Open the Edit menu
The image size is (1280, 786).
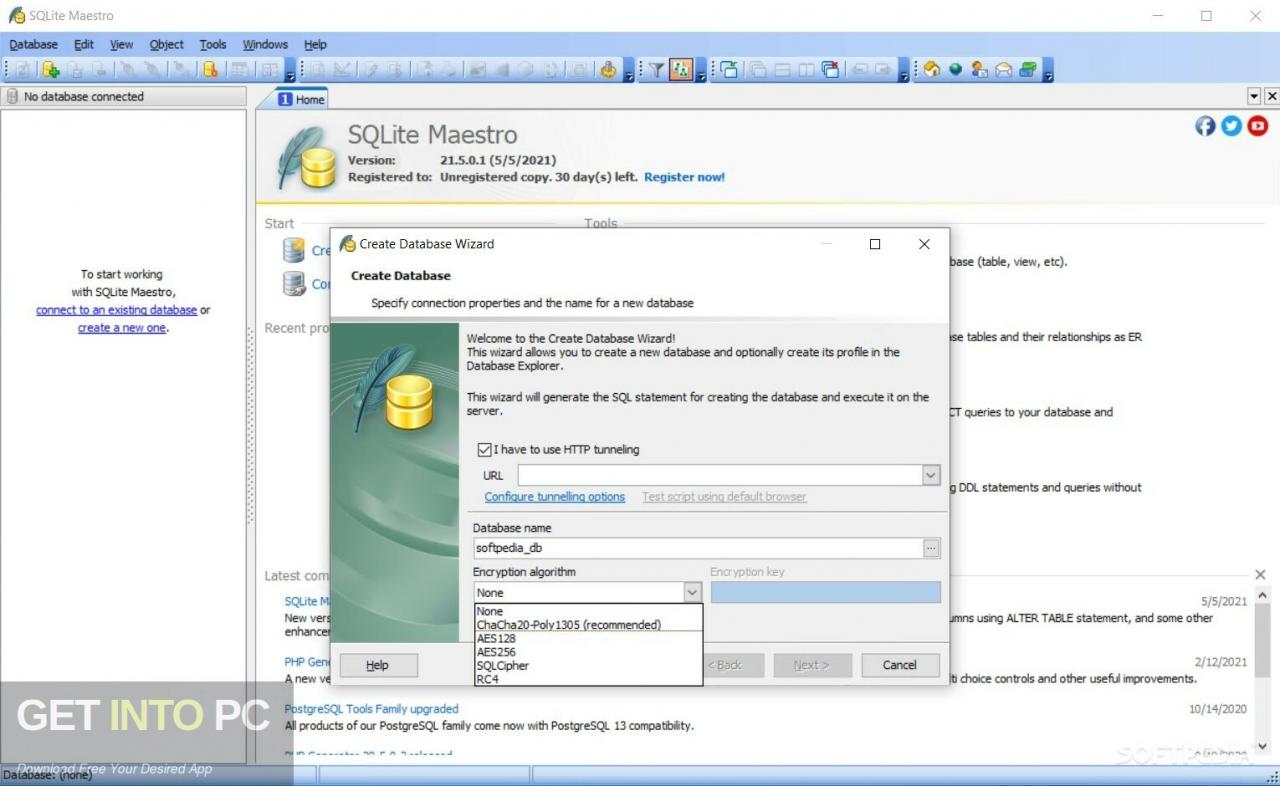tap(84, 44)
